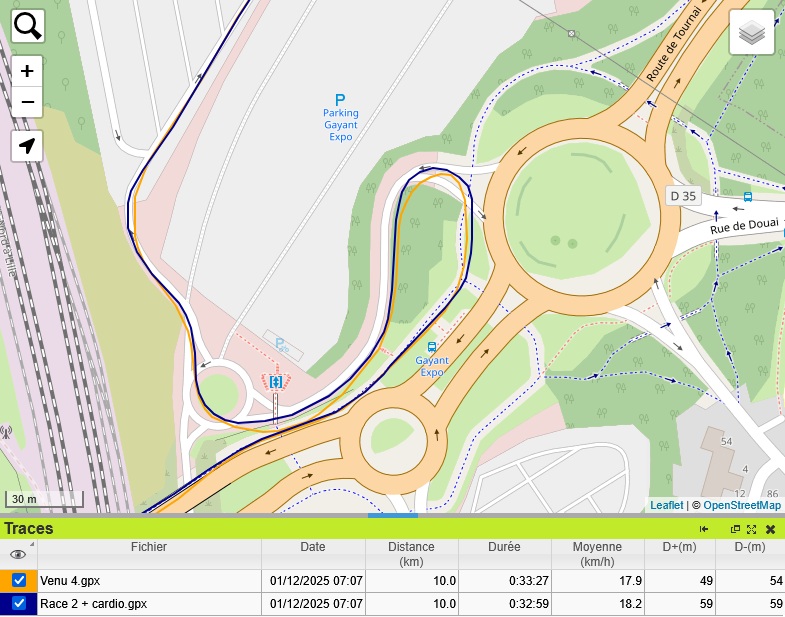Uncheck the Race 2 + cardio.gpx checkbox
Viewport: 785px width, 617px height.
tap(19, 603)
